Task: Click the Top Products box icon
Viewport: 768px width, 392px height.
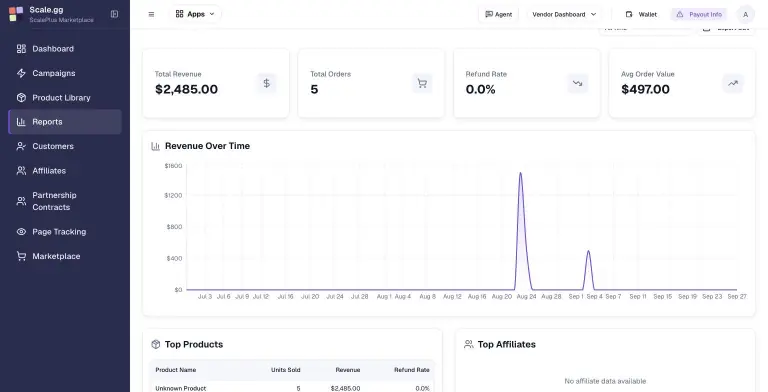Action: [x=155, y=344]
